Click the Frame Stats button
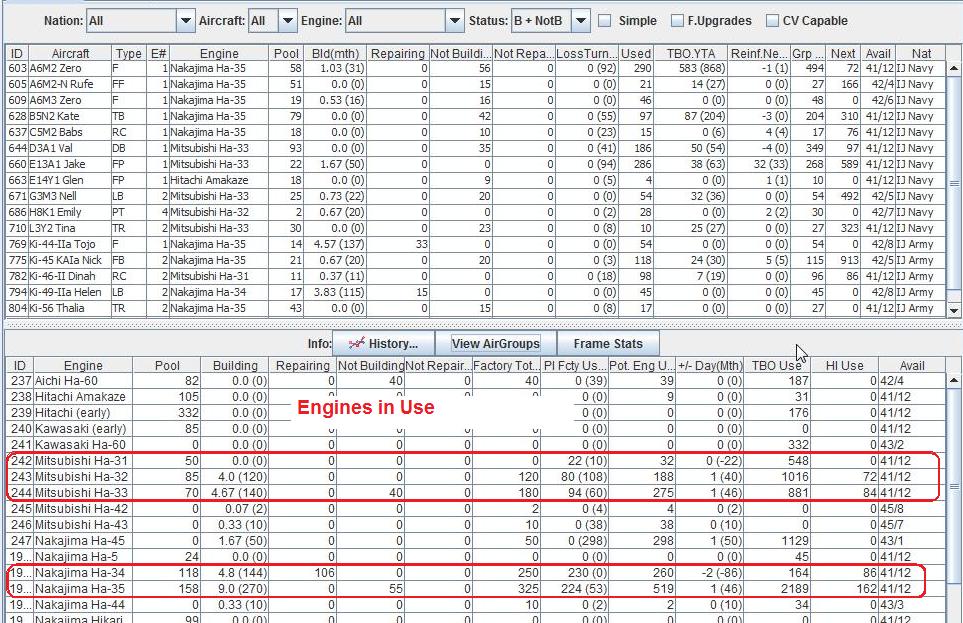 (608, 343)
